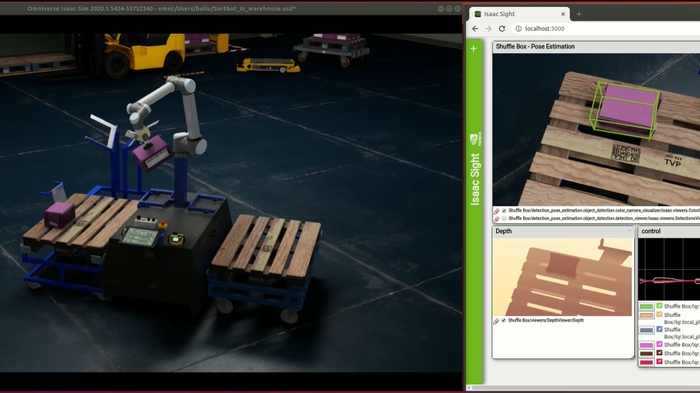700x393 pixels.
Task: Go forward in the browser
Action: click(x=488, y=29)
